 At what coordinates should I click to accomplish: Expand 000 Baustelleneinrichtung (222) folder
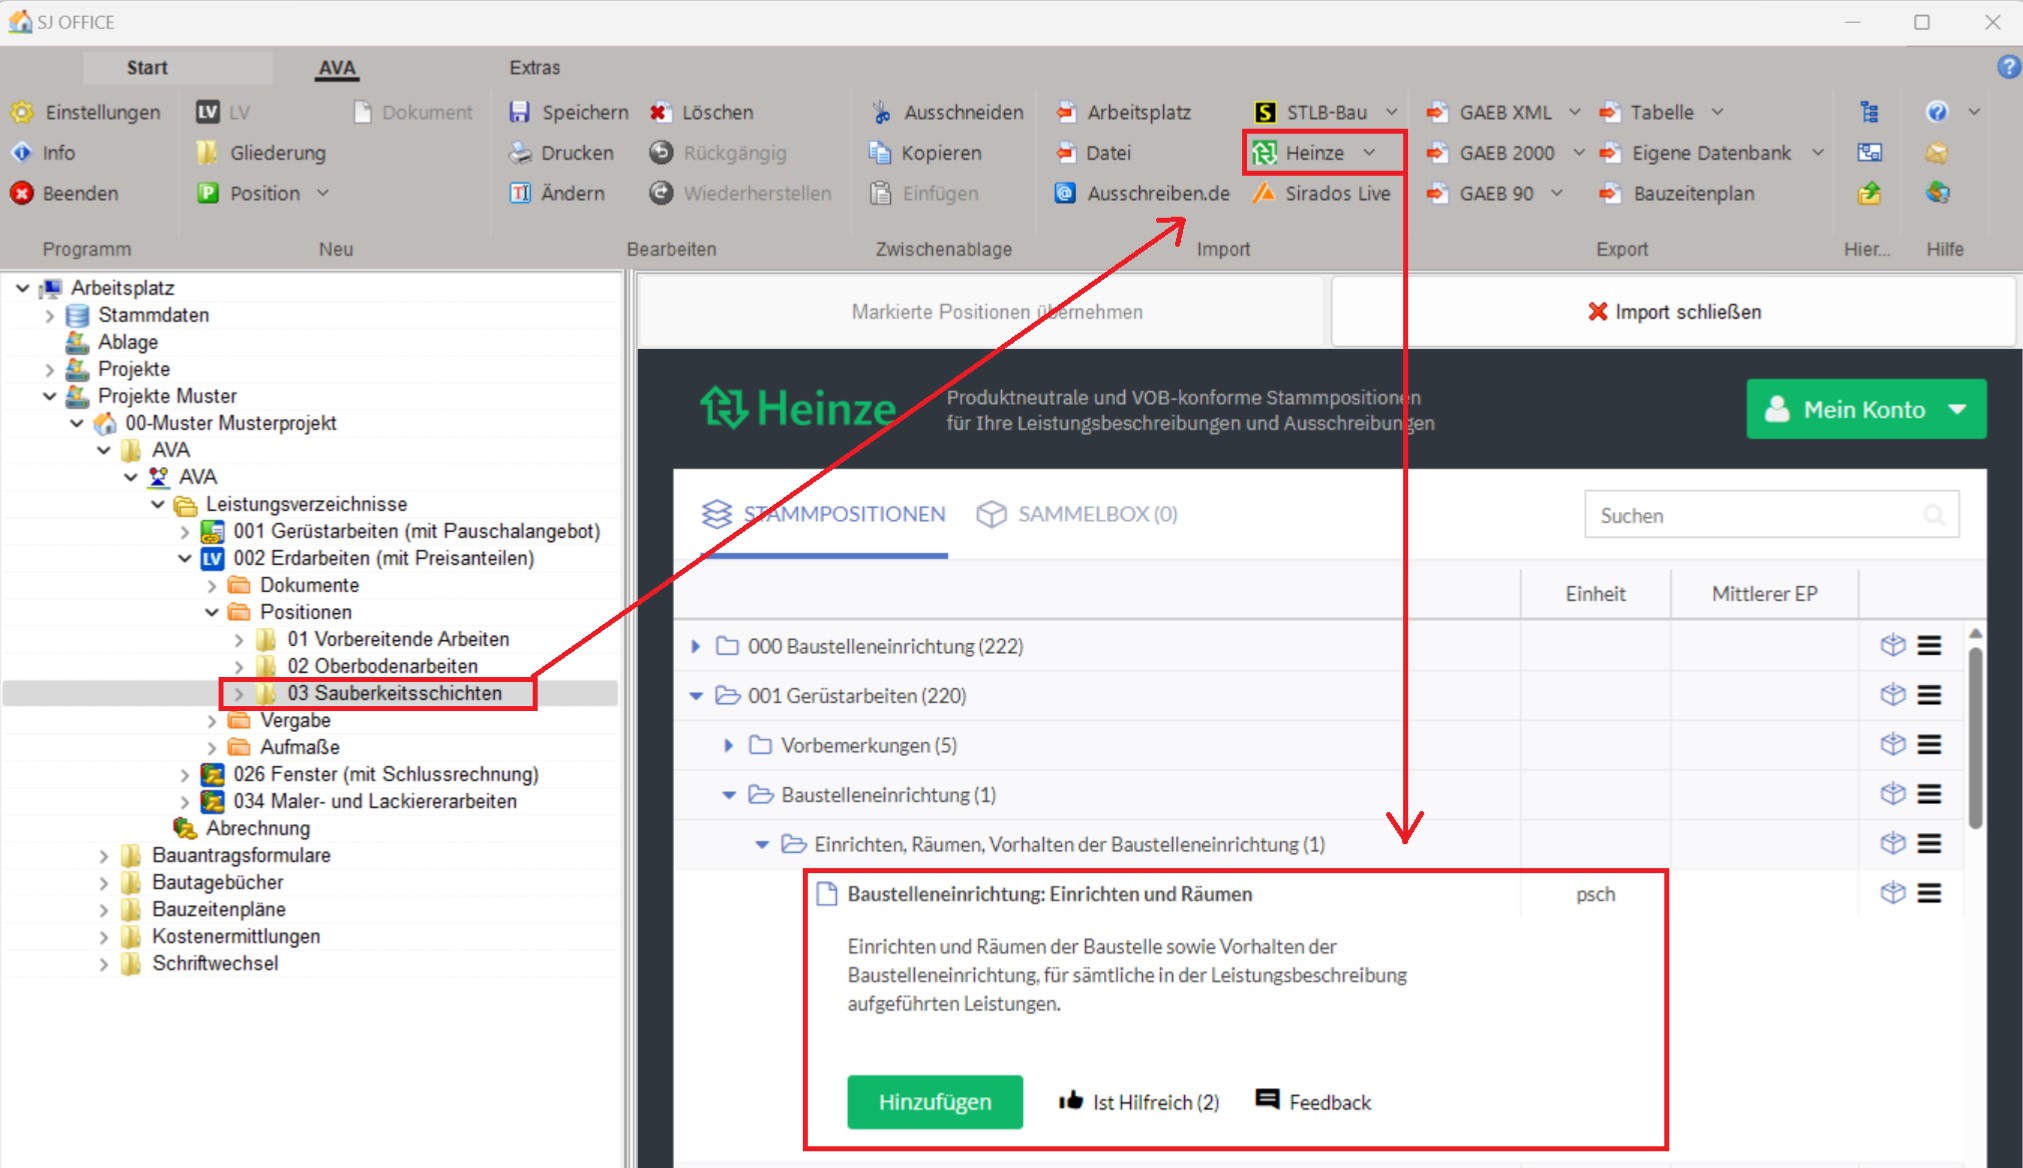tap(695, 646)
